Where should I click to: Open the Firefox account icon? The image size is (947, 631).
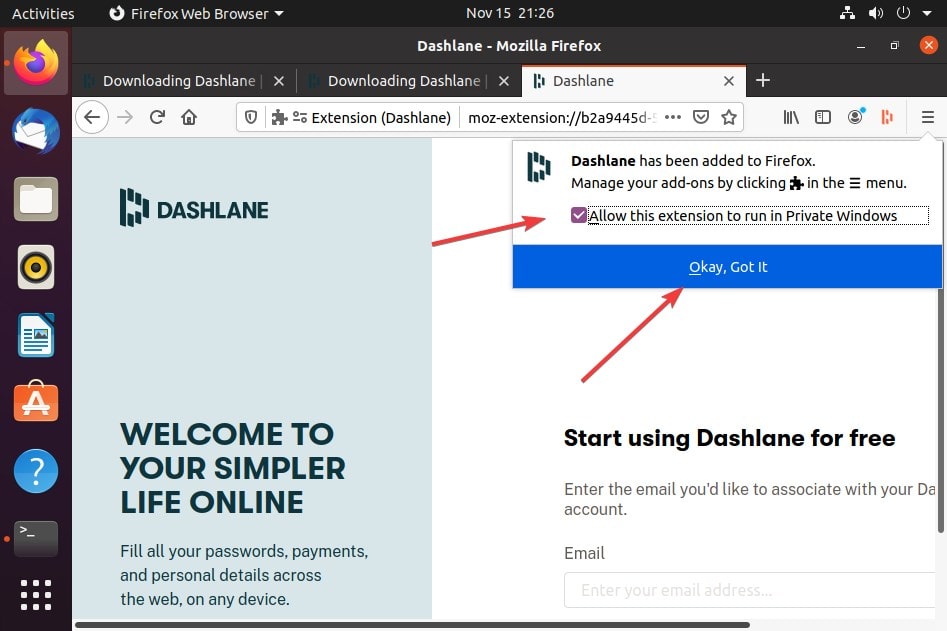(855, 117)
